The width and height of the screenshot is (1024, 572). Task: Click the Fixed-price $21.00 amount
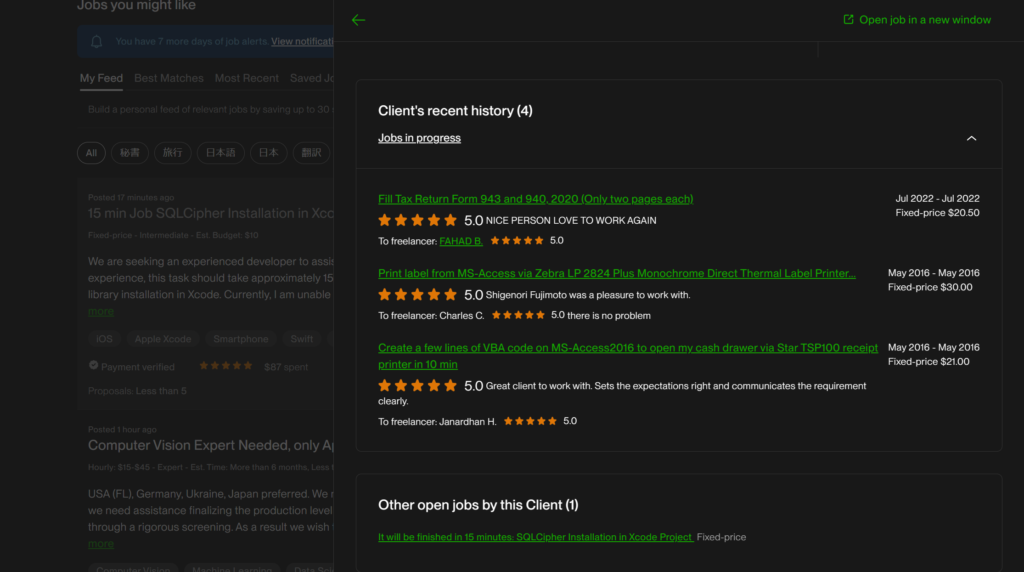point(929,362)
